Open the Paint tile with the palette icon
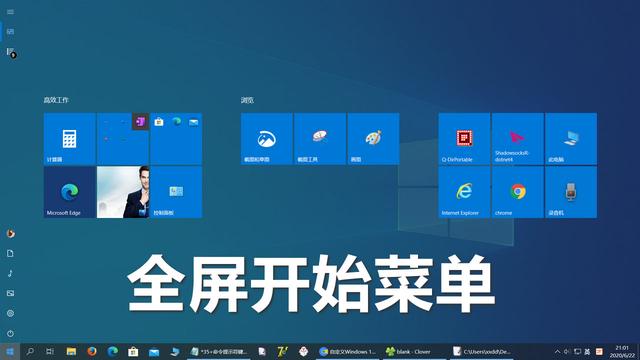The image size is (640, 360). tap(373, 139)
